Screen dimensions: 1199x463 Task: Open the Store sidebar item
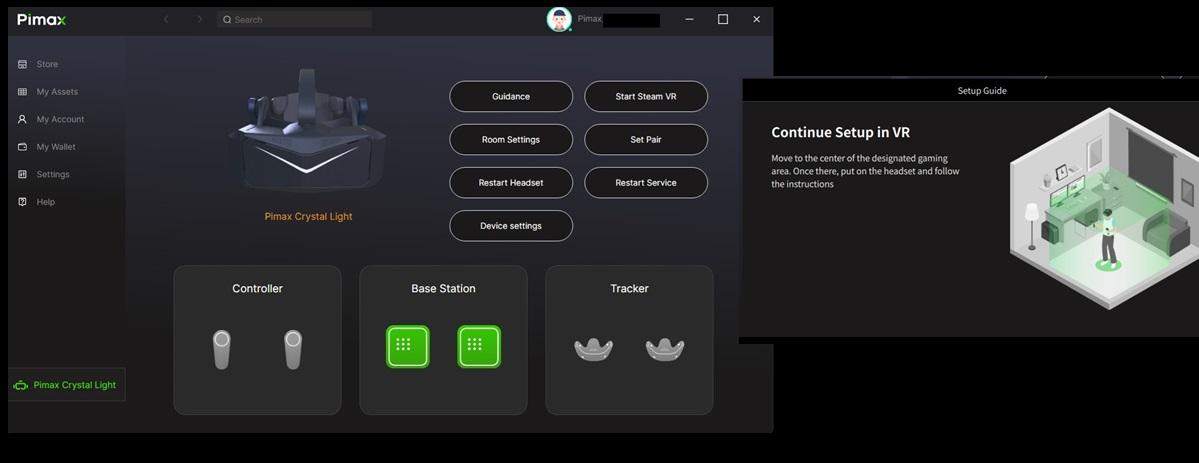click(x=47, y=64)
